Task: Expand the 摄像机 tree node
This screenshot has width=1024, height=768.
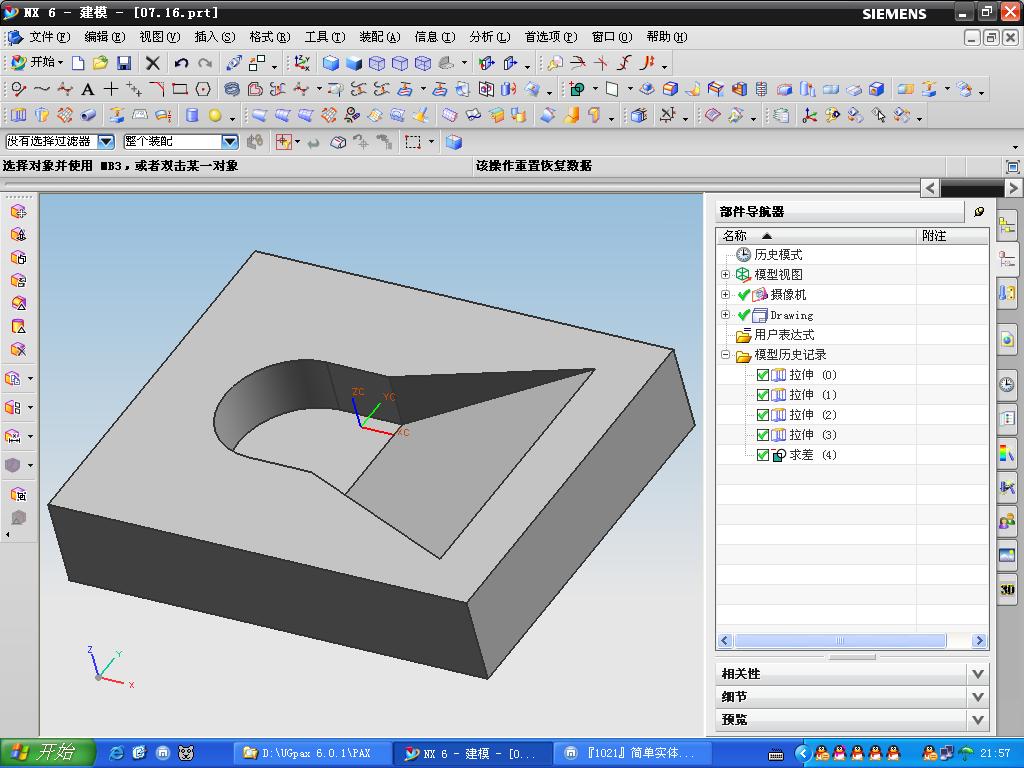Action: click(x=725, y=295)
